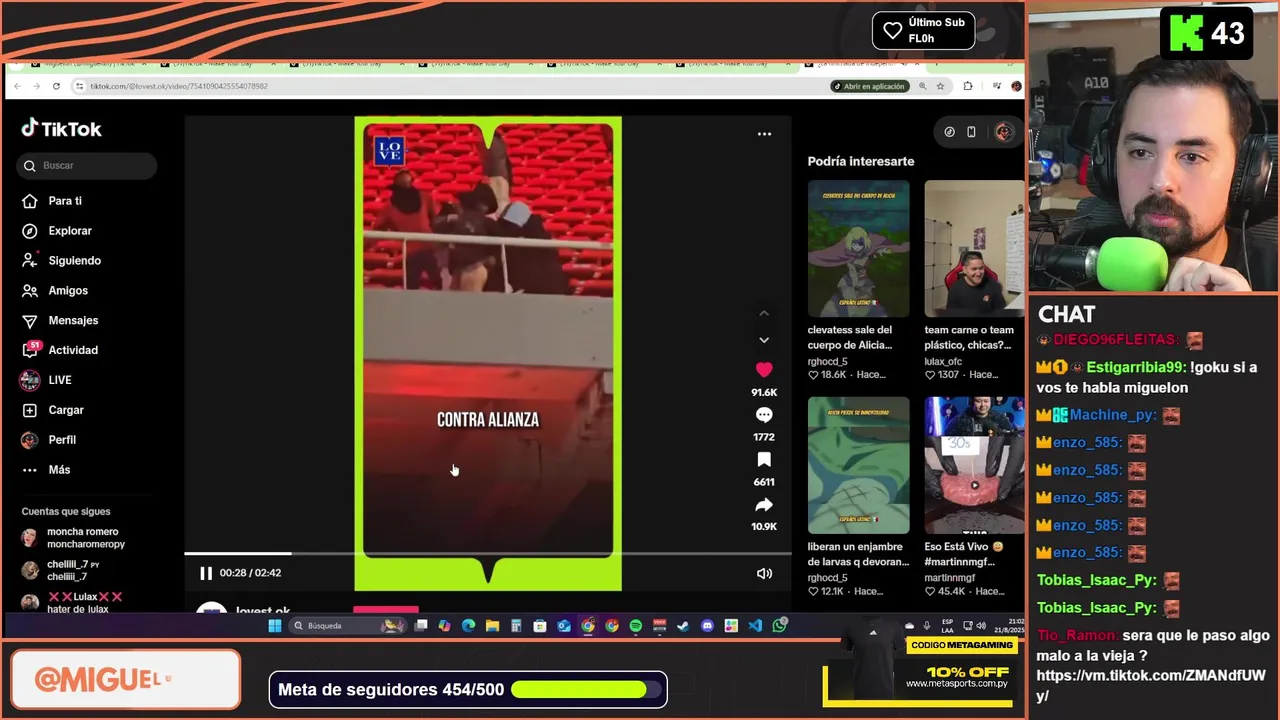Click the www.metasports.com.py banner
This screenshot has height=720, width=1280.
(x=956, y=684)
